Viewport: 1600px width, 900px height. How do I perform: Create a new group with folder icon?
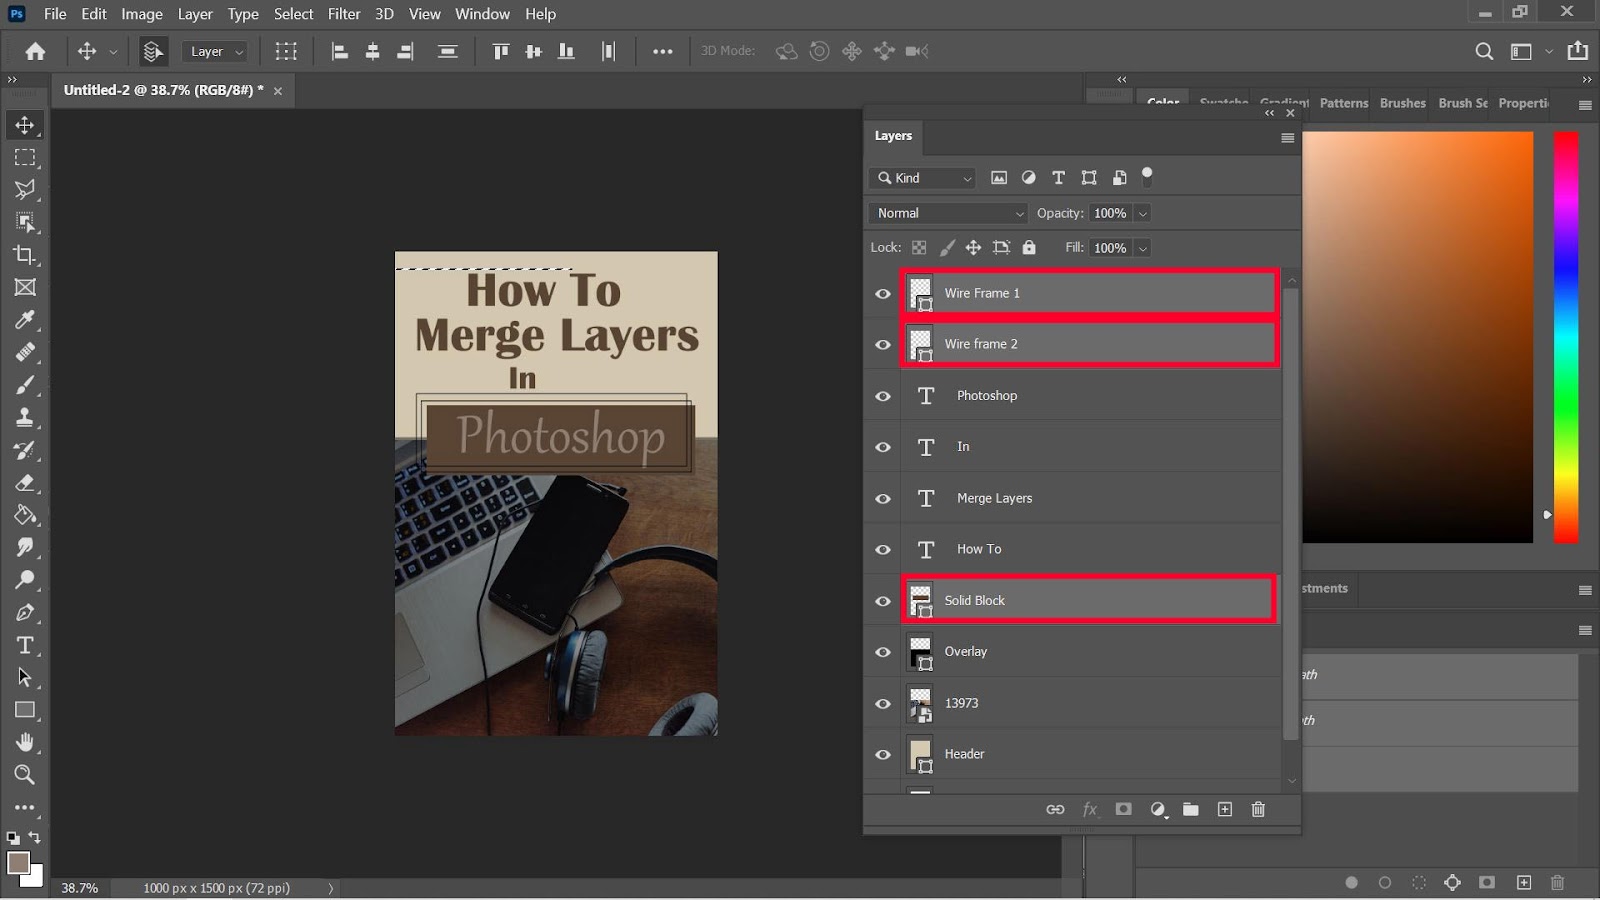[x=1190, y=810]
